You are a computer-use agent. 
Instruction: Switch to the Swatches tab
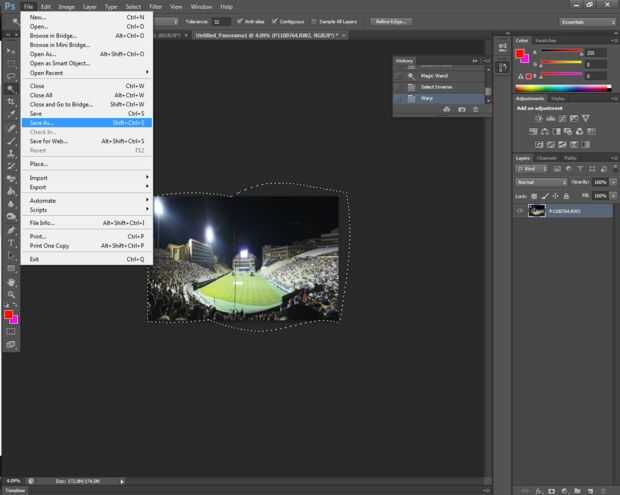(546, 41)
